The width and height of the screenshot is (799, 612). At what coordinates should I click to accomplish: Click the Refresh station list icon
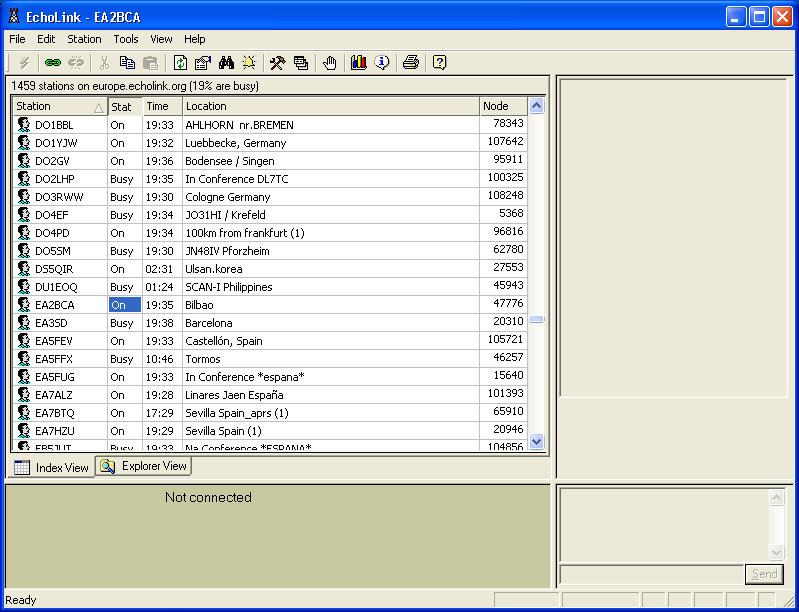[x=180, y=63]
